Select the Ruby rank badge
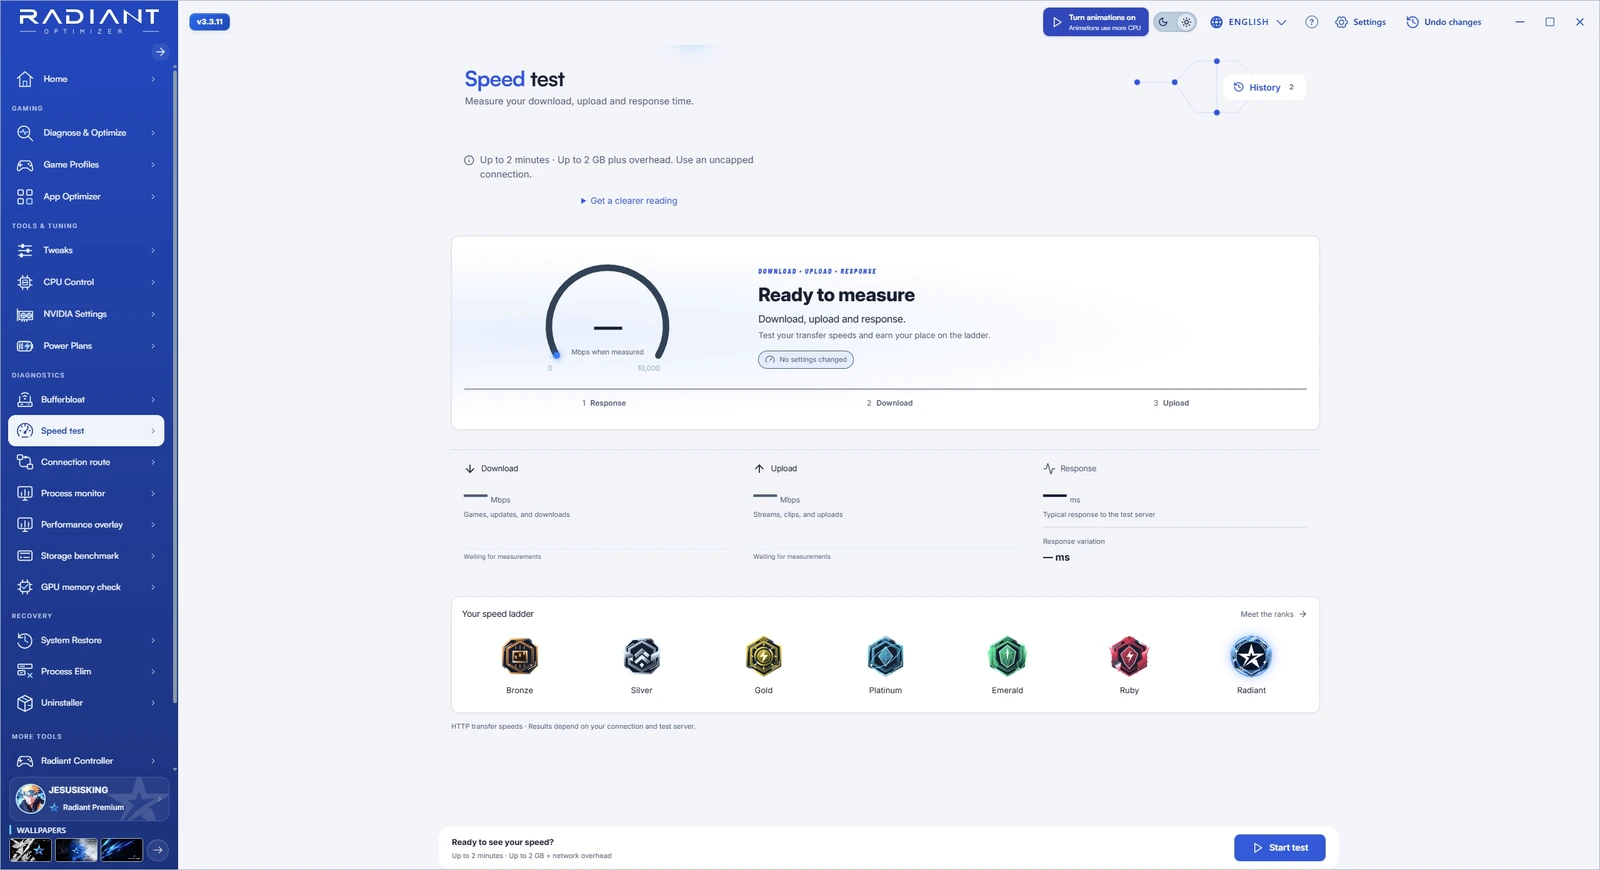The width and height of the screenshot is (1600, 870). pyautogui.click(x=1129, y=657)
